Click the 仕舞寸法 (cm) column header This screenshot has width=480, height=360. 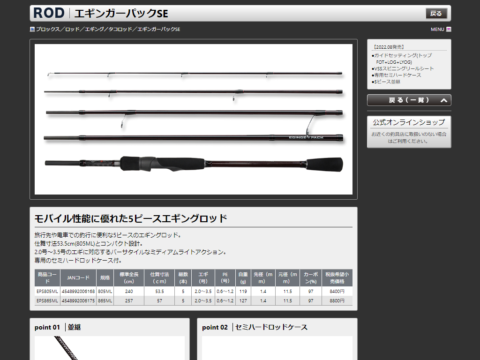pyautogui.click(x=160, y=278)
